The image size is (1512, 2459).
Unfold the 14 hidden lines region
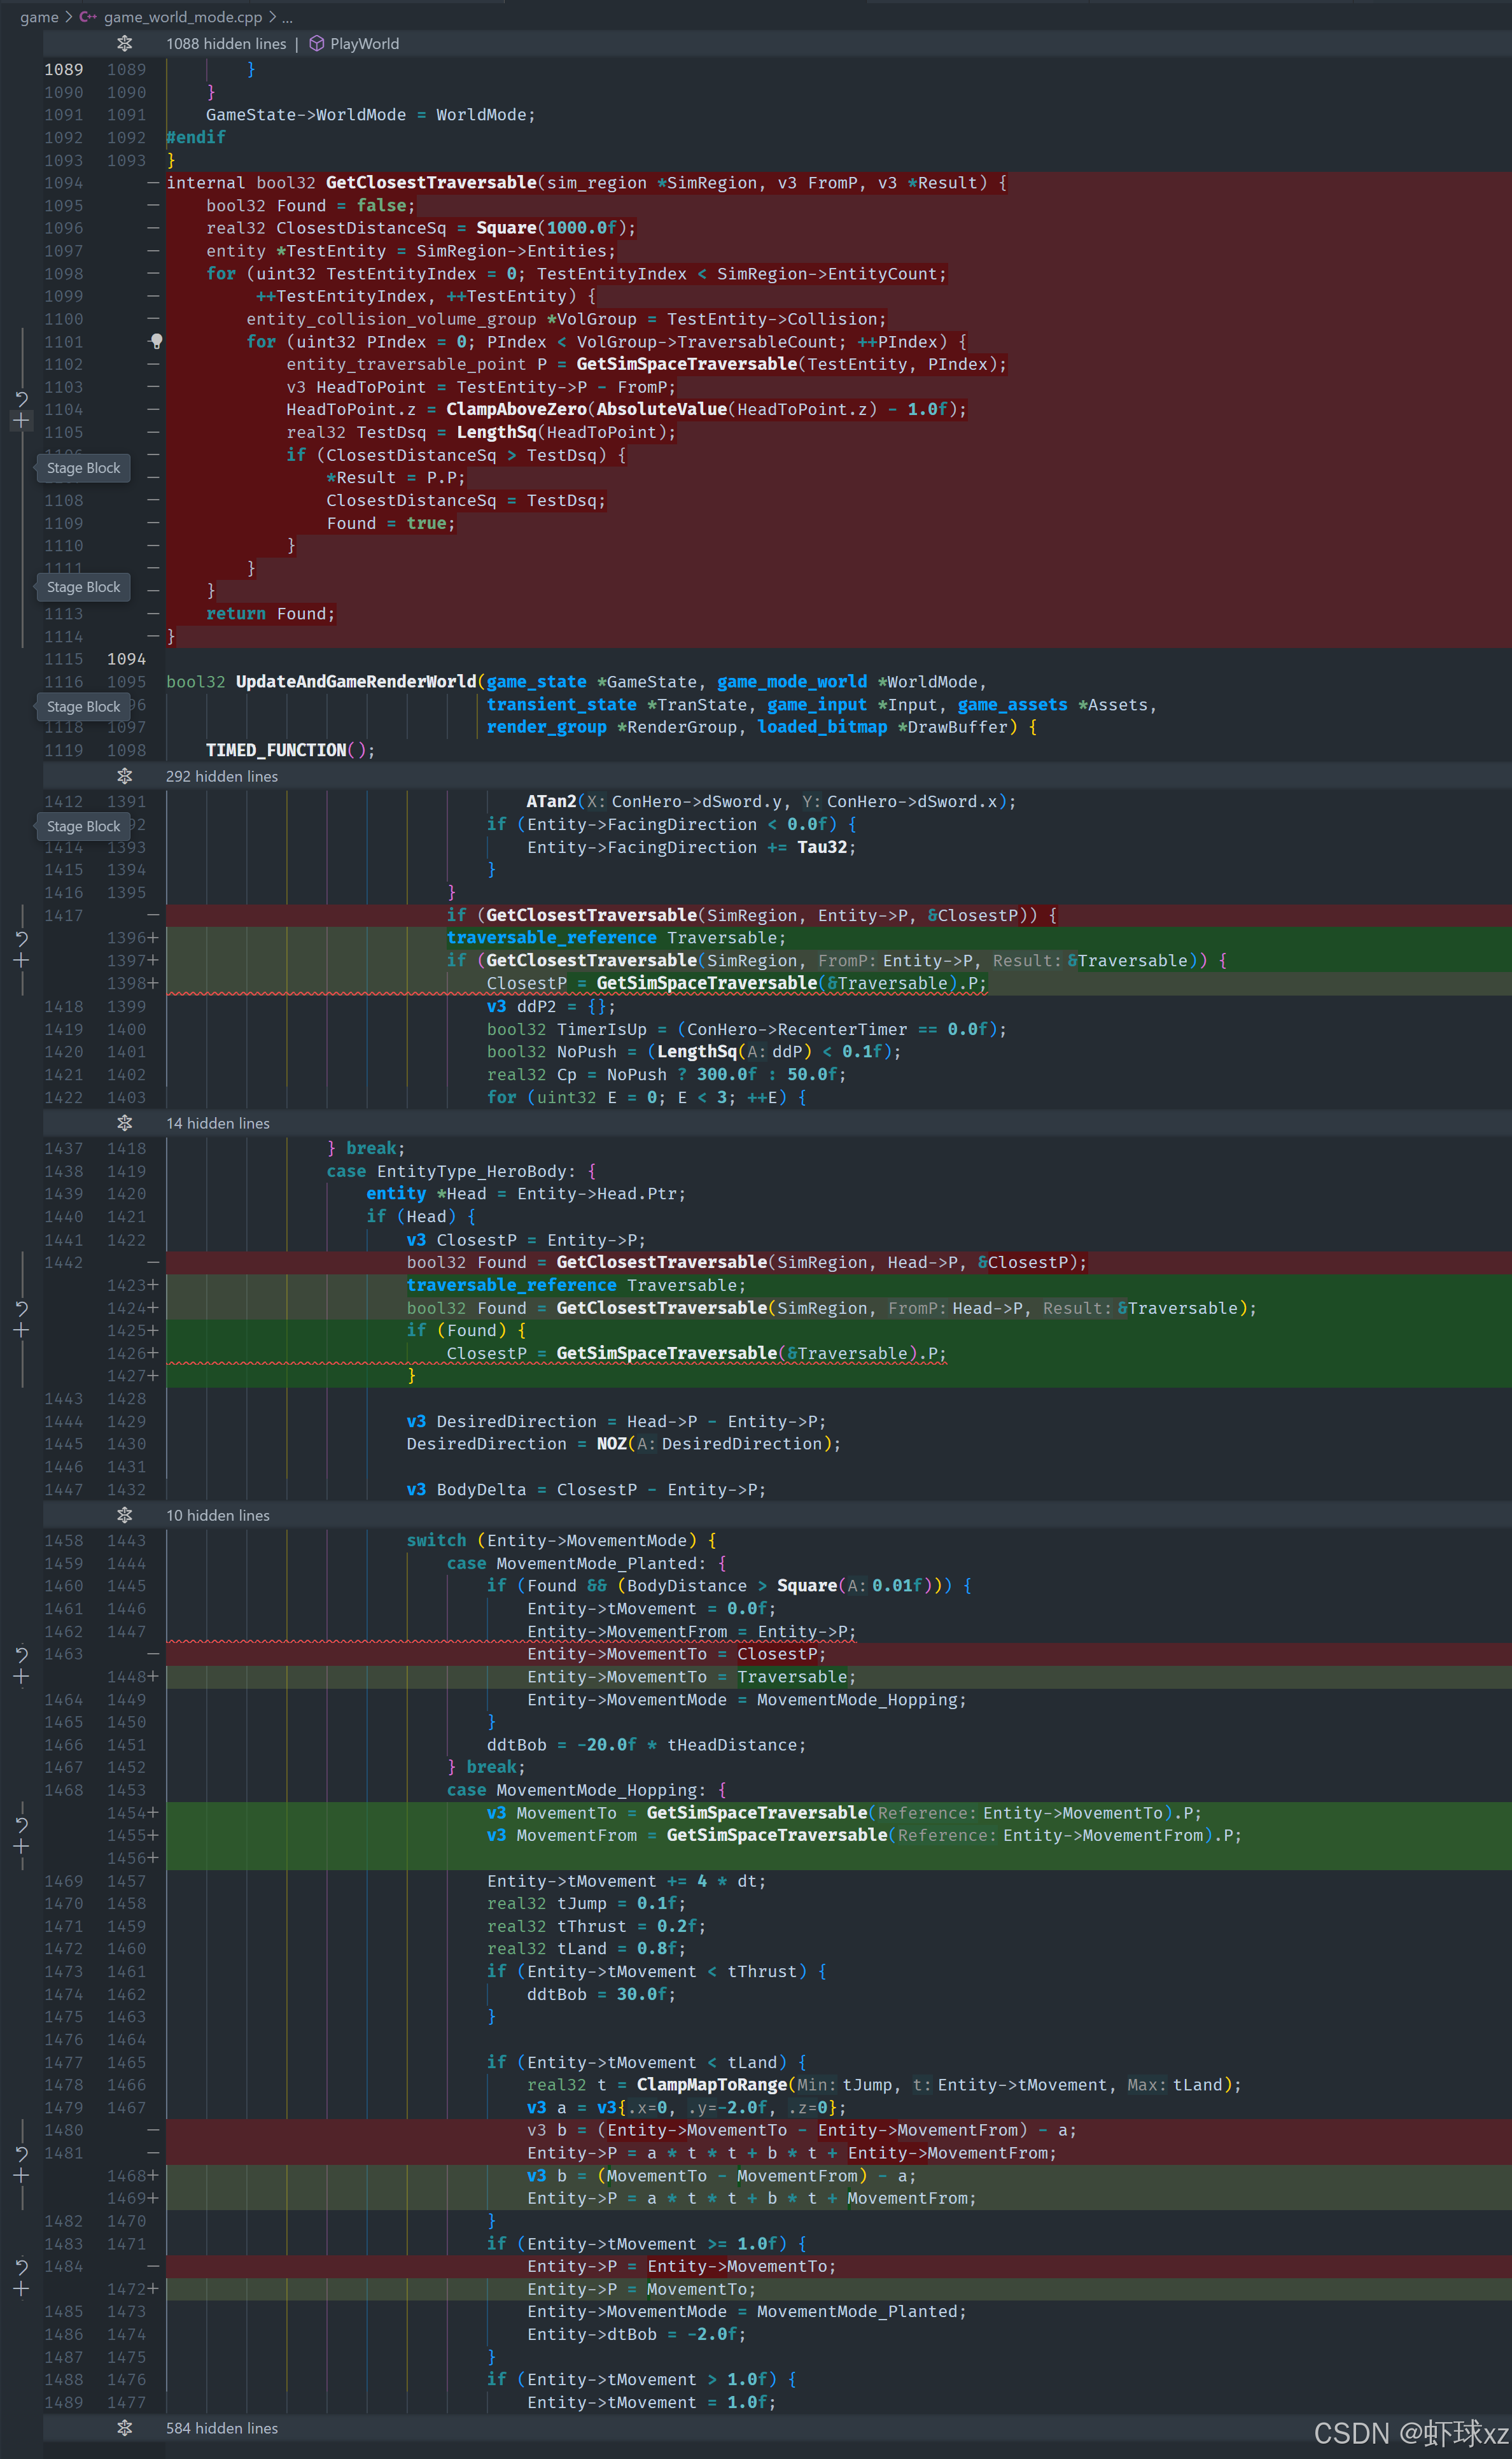tap(124, 1123)
